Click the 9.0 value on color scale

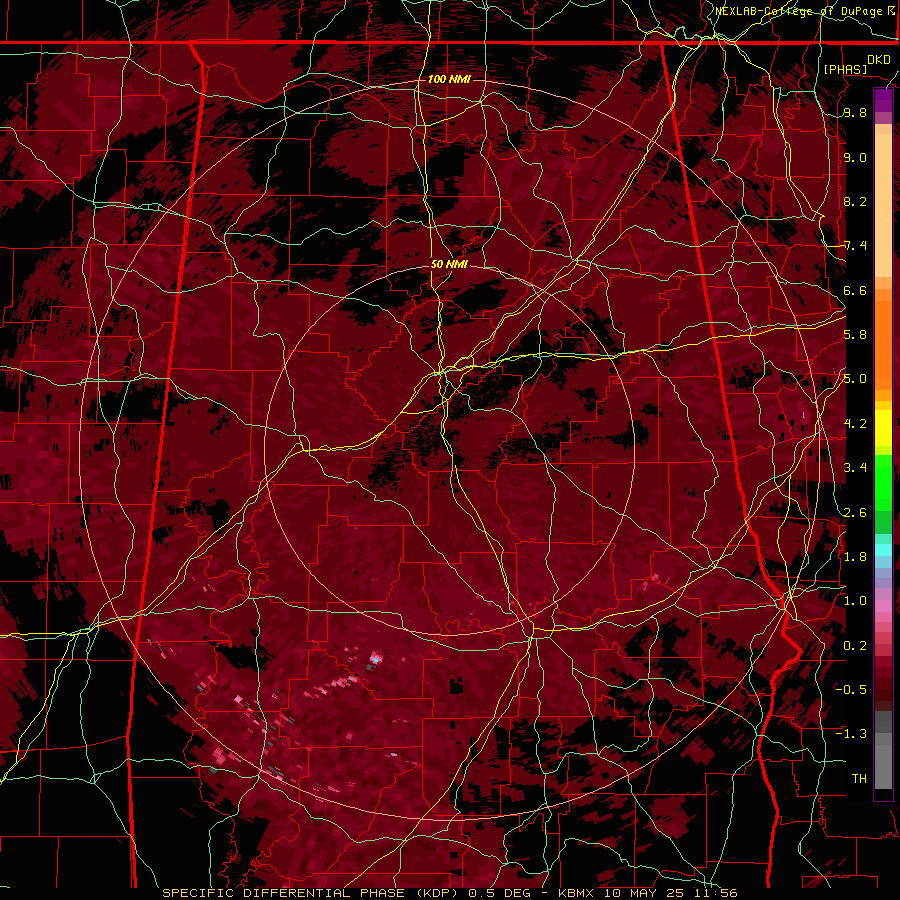coord(855,157)
